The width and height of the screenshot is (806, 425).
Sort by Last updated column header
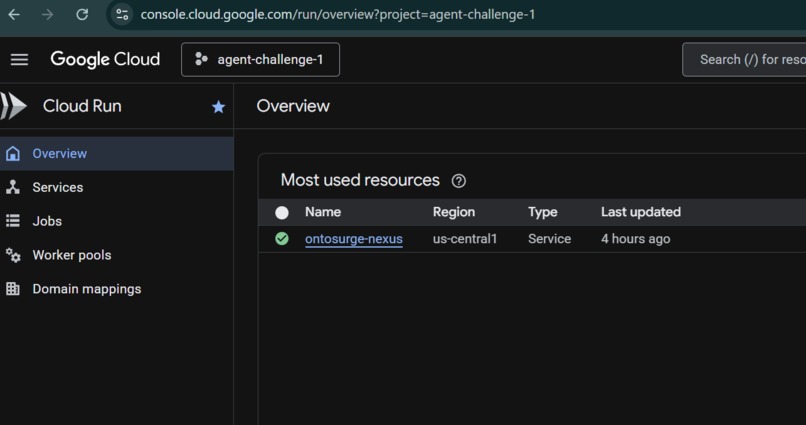[641, 212]
